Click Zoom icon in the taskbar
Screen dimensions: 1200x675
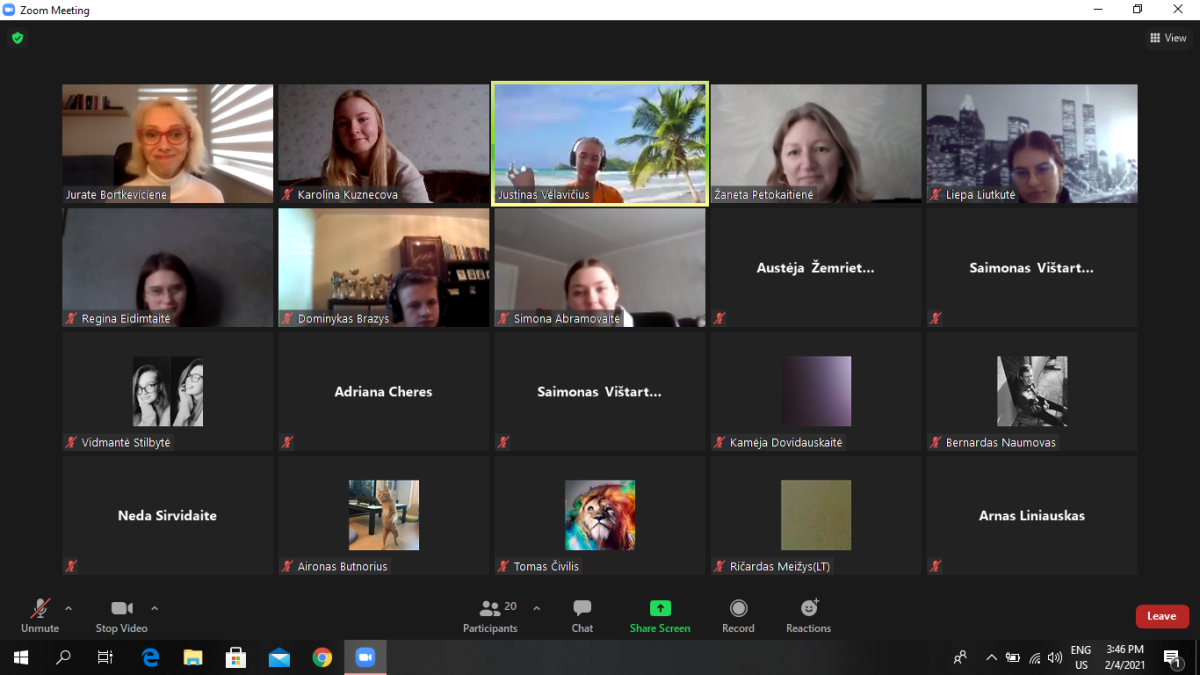coord(365,657)
